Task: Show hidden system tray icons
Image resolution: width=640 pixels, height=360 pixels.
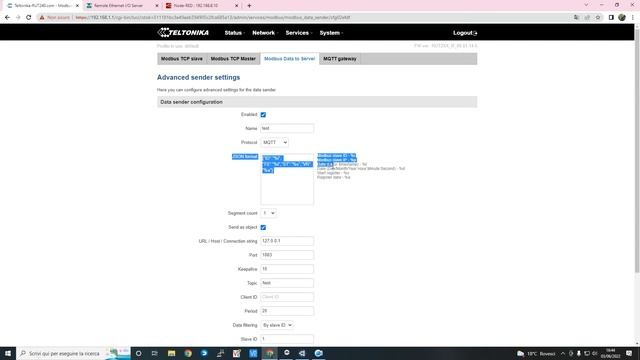Action: (563, 353)
